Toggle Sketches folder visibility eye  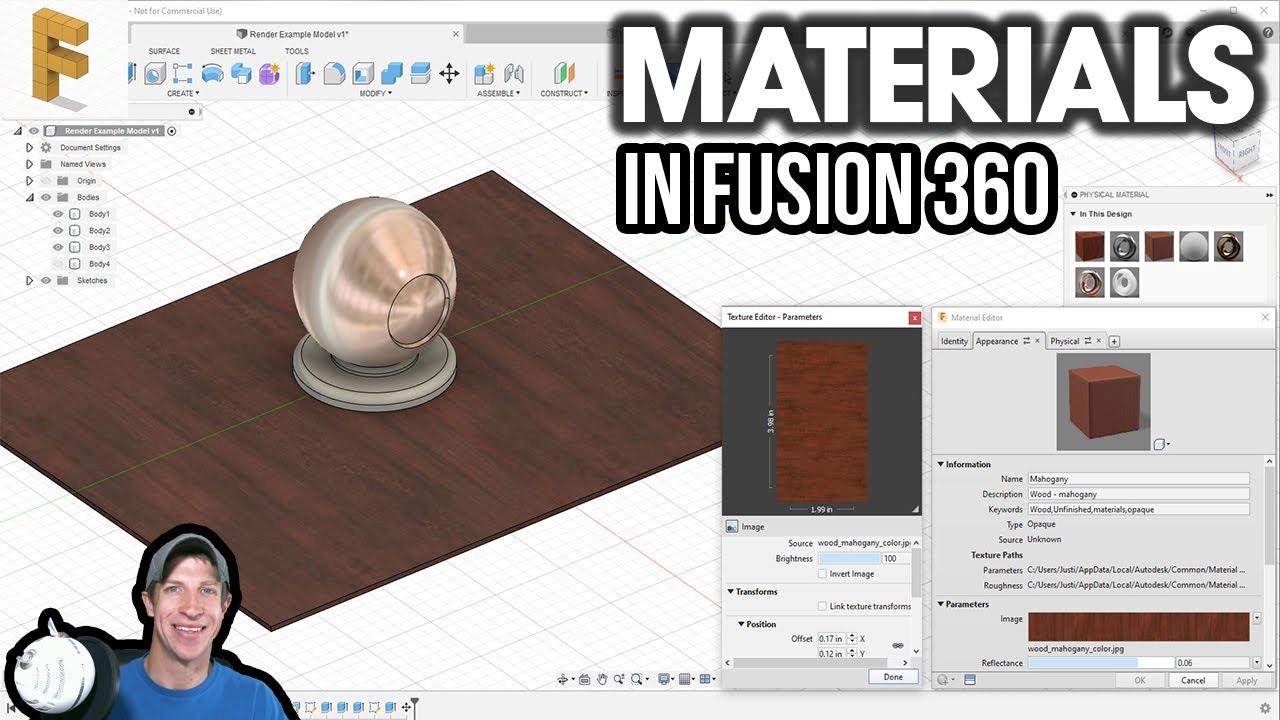pyautogui.click(x=46, y=281)
